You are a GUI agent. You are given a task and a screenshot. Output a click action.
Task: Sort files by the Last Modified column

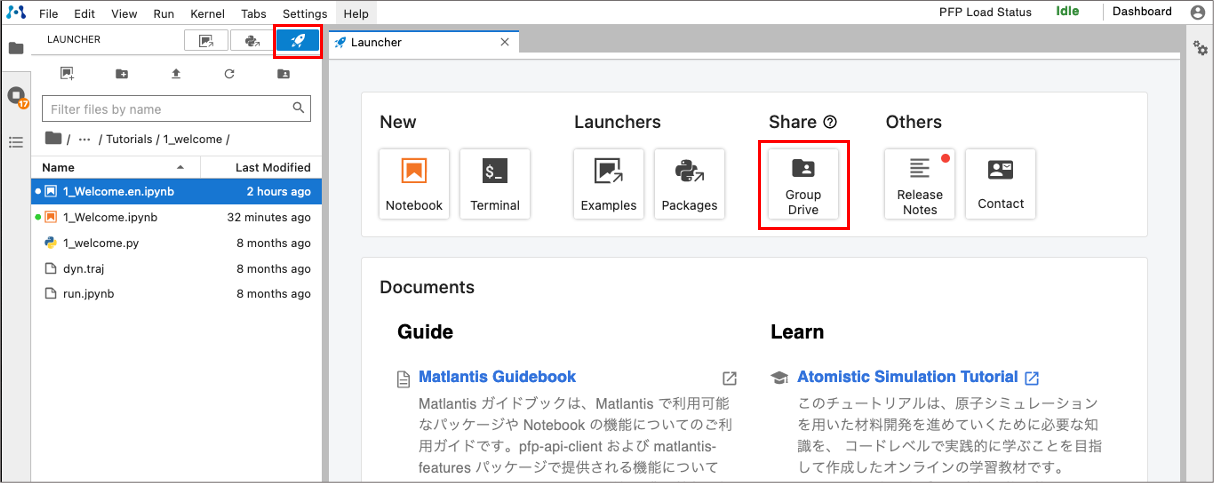click(x=272, y=167)
